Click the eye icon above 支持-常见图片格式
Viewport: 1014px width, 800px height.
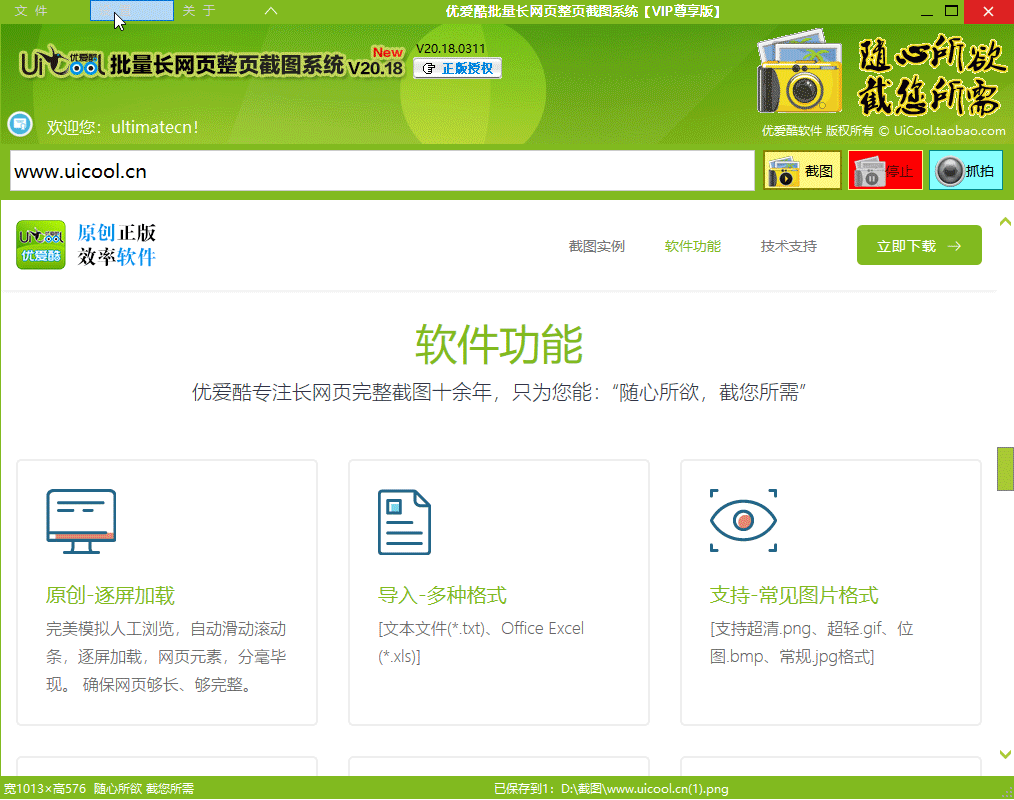(743, 521)
